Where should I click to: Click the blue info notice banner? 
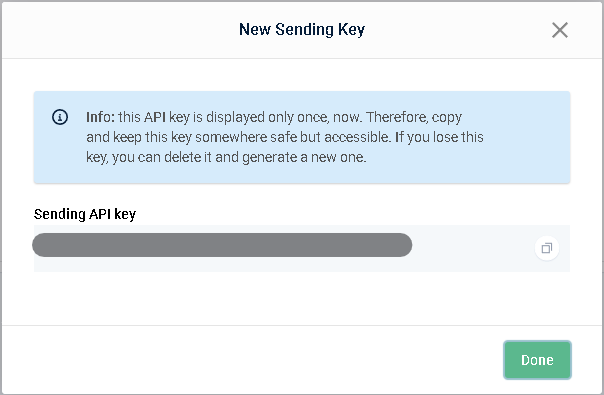[x=302, y=137]
